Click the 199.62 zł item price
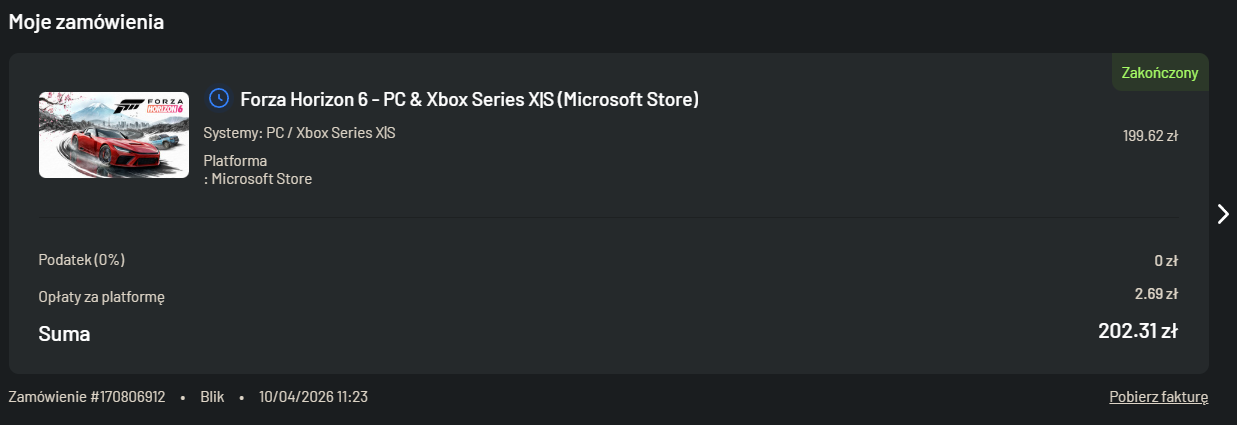 pyautogui.click(x=1150, y=136)
